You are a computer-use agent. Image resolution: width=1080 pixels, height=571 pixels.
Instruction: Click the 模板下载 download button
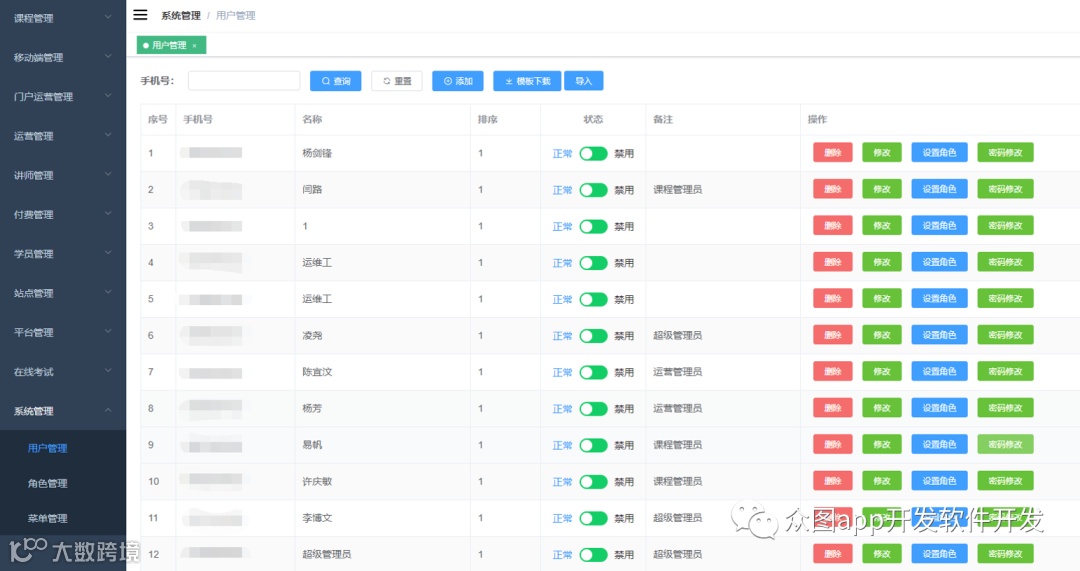527,81
